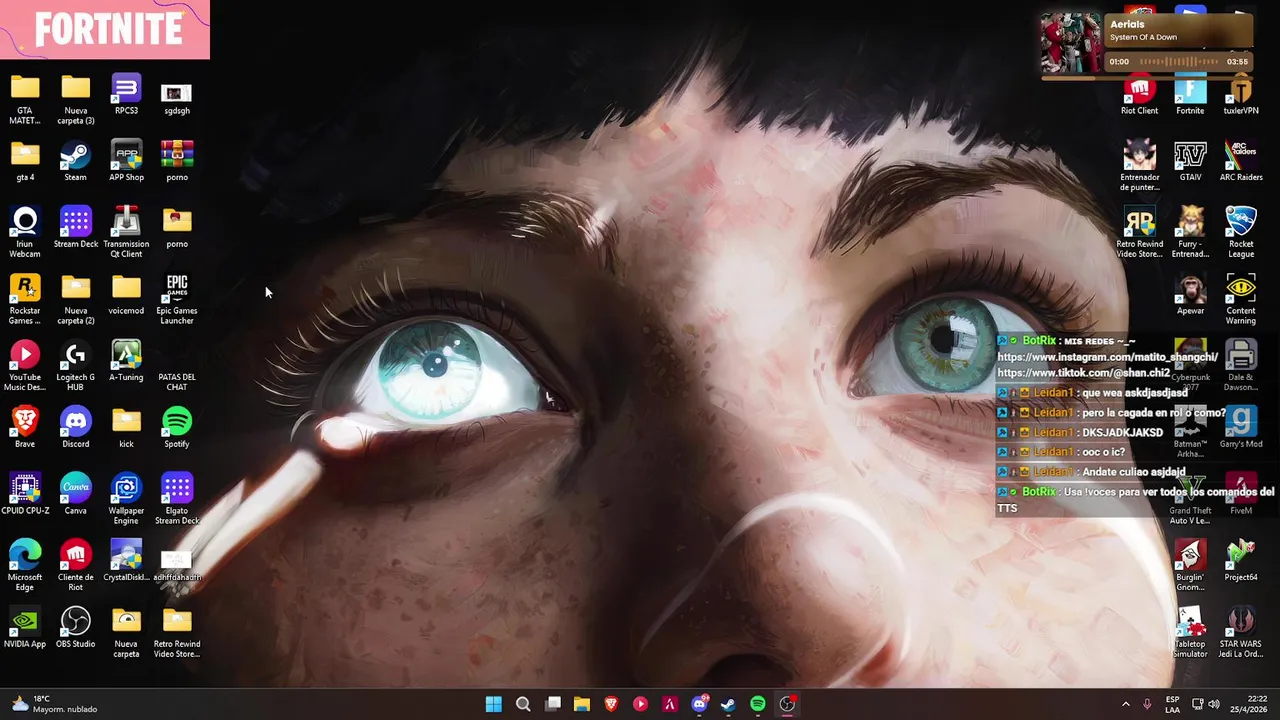Launch Wallpaper Engine shortcut
1280x720 pixels.
coord(126,500)
